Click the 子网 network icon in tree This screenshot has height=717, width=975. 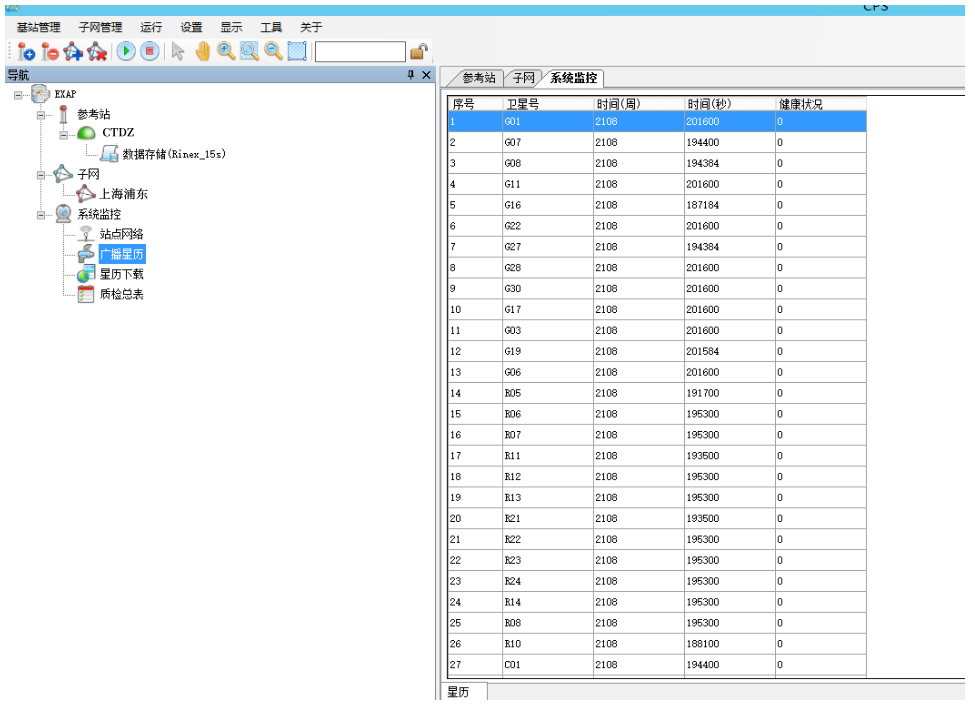(63, 174)
